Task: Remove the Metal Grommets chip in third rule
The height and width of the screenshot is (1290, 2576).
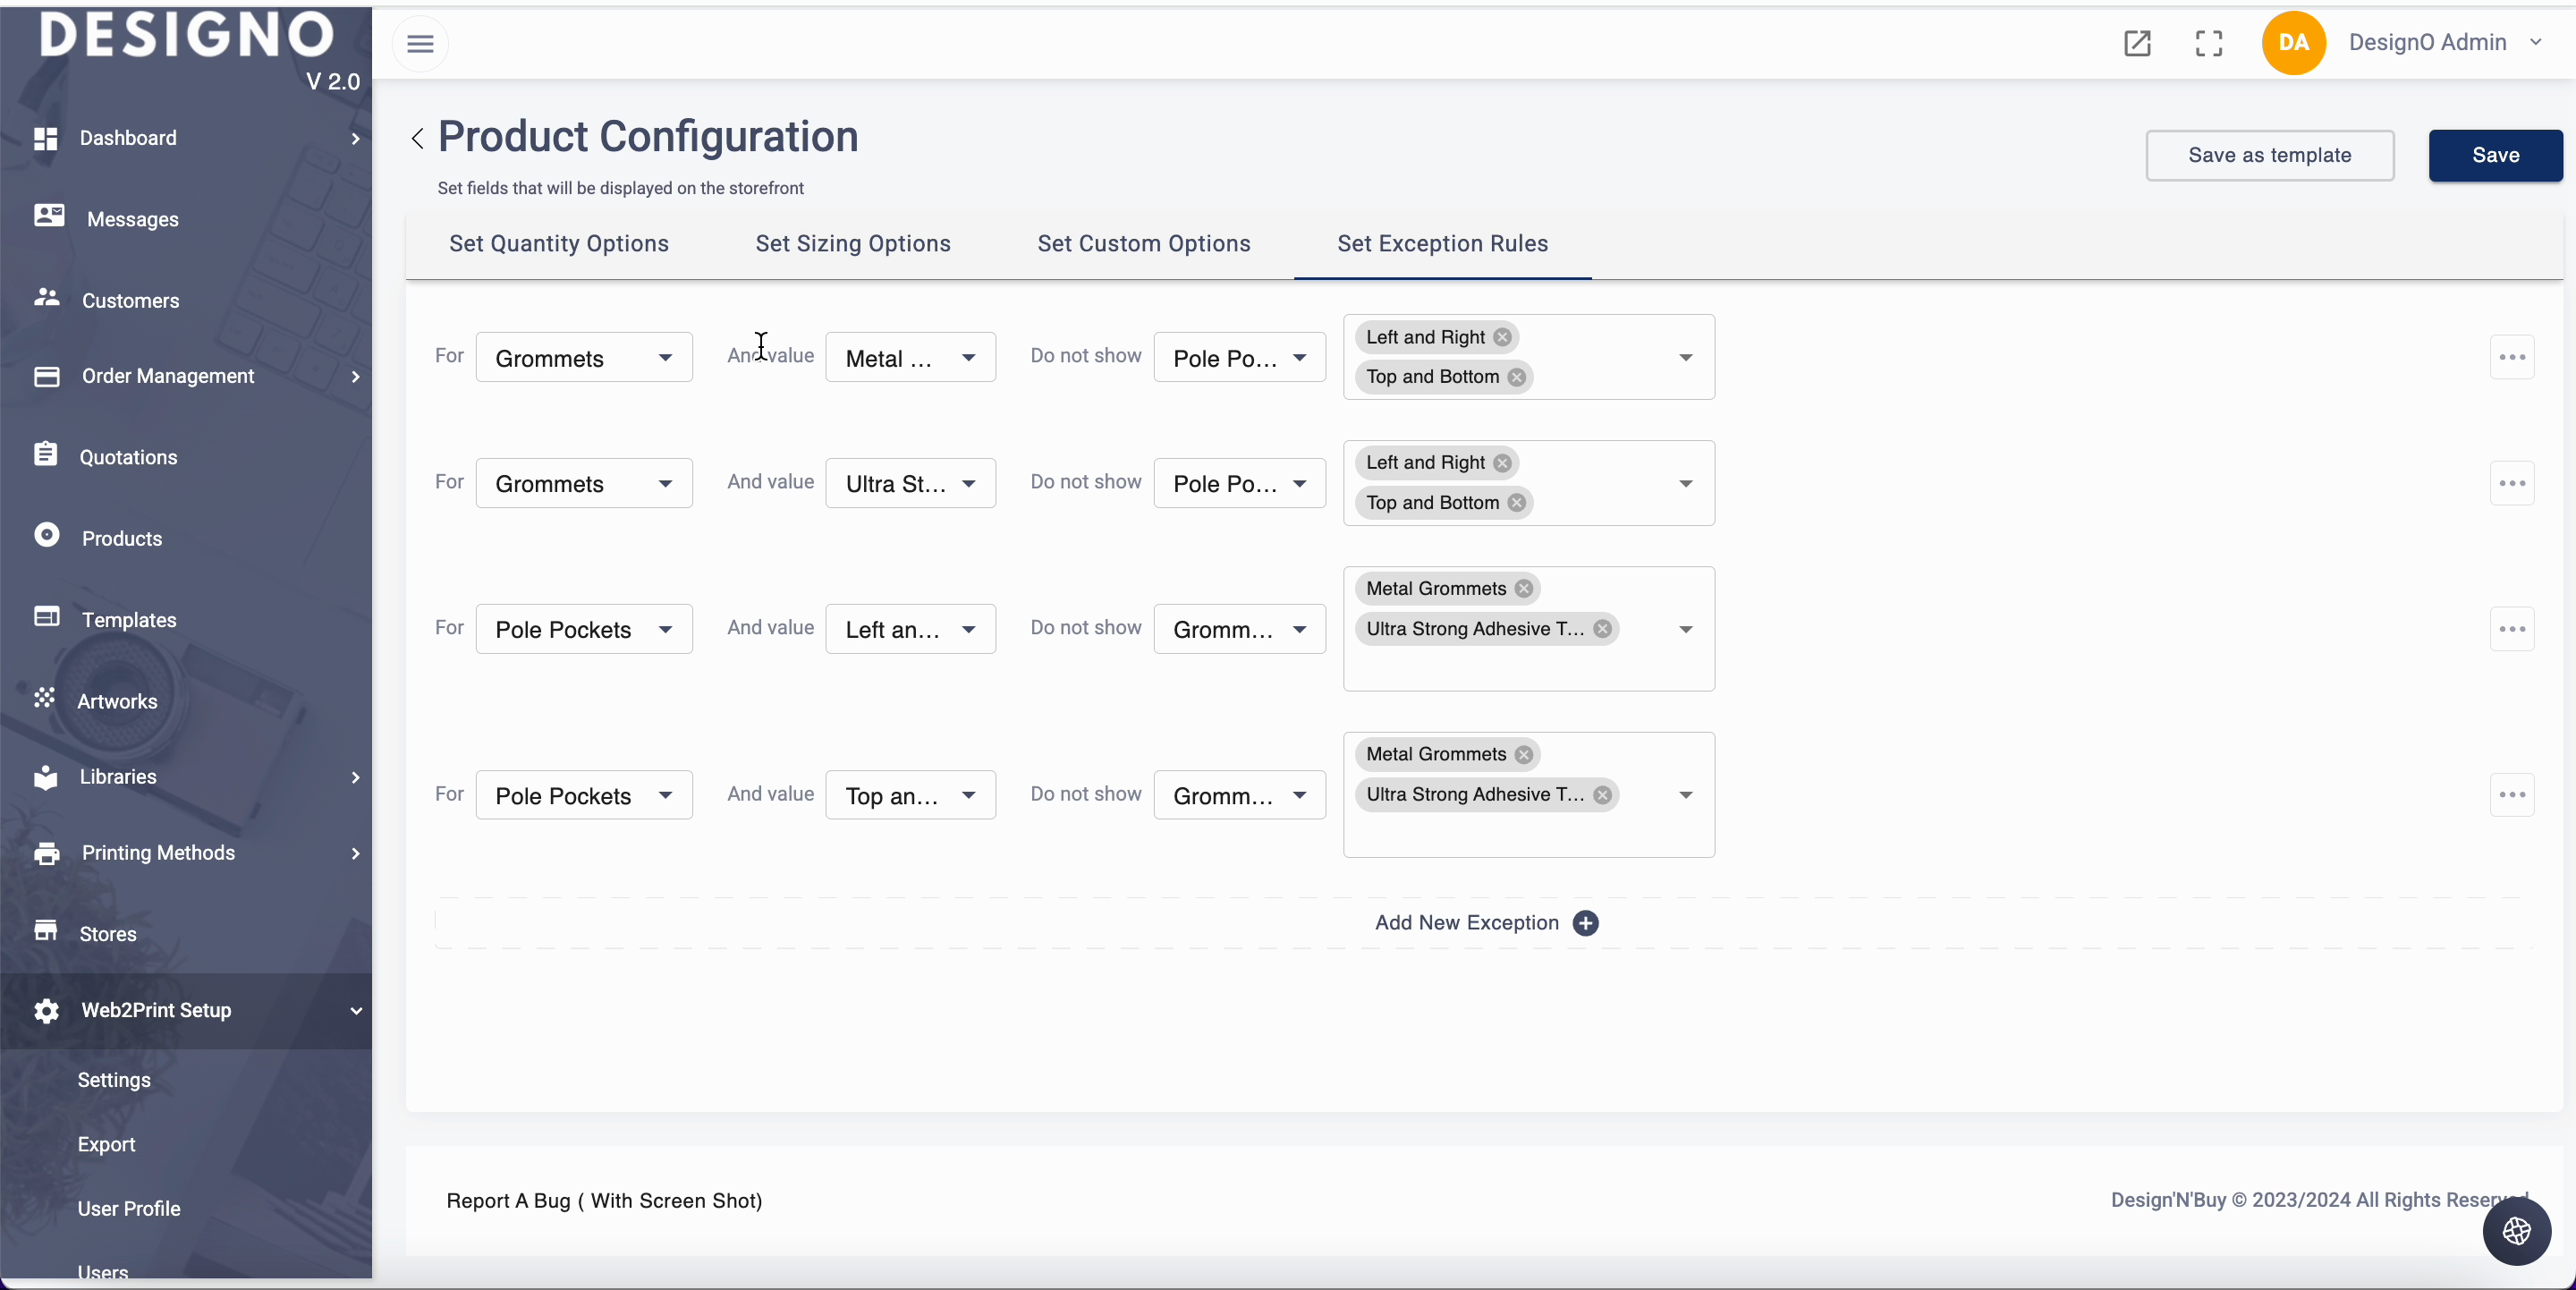Action: (1523, 589)
